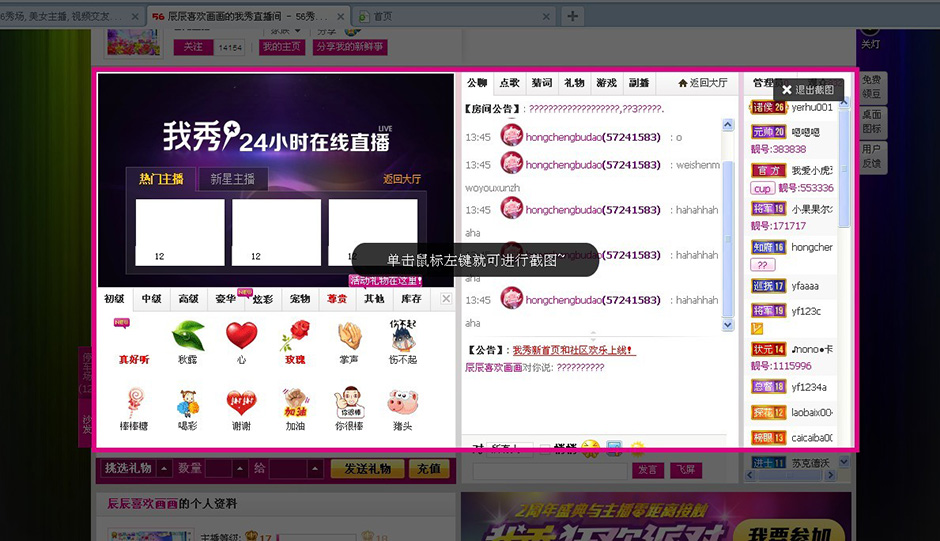Click the yellow badge under yf123c
The height and width of the screenshot is (541, 940).
(757, 329)
